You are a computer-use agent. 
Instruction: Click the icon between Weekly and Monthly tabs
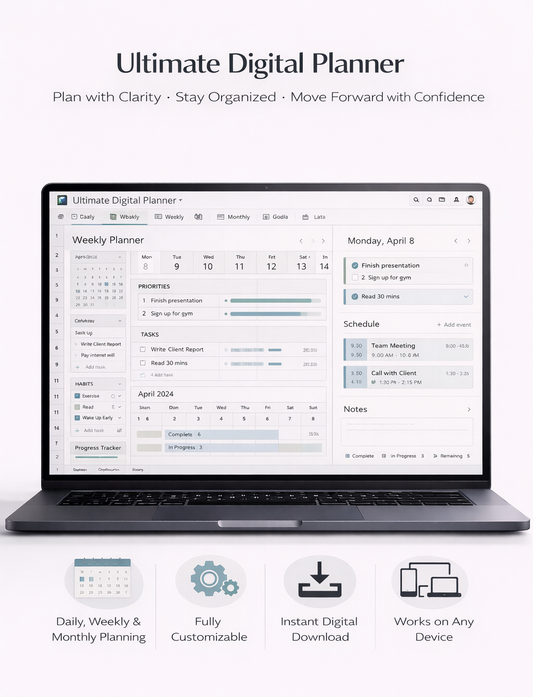[x=198, y=216]
